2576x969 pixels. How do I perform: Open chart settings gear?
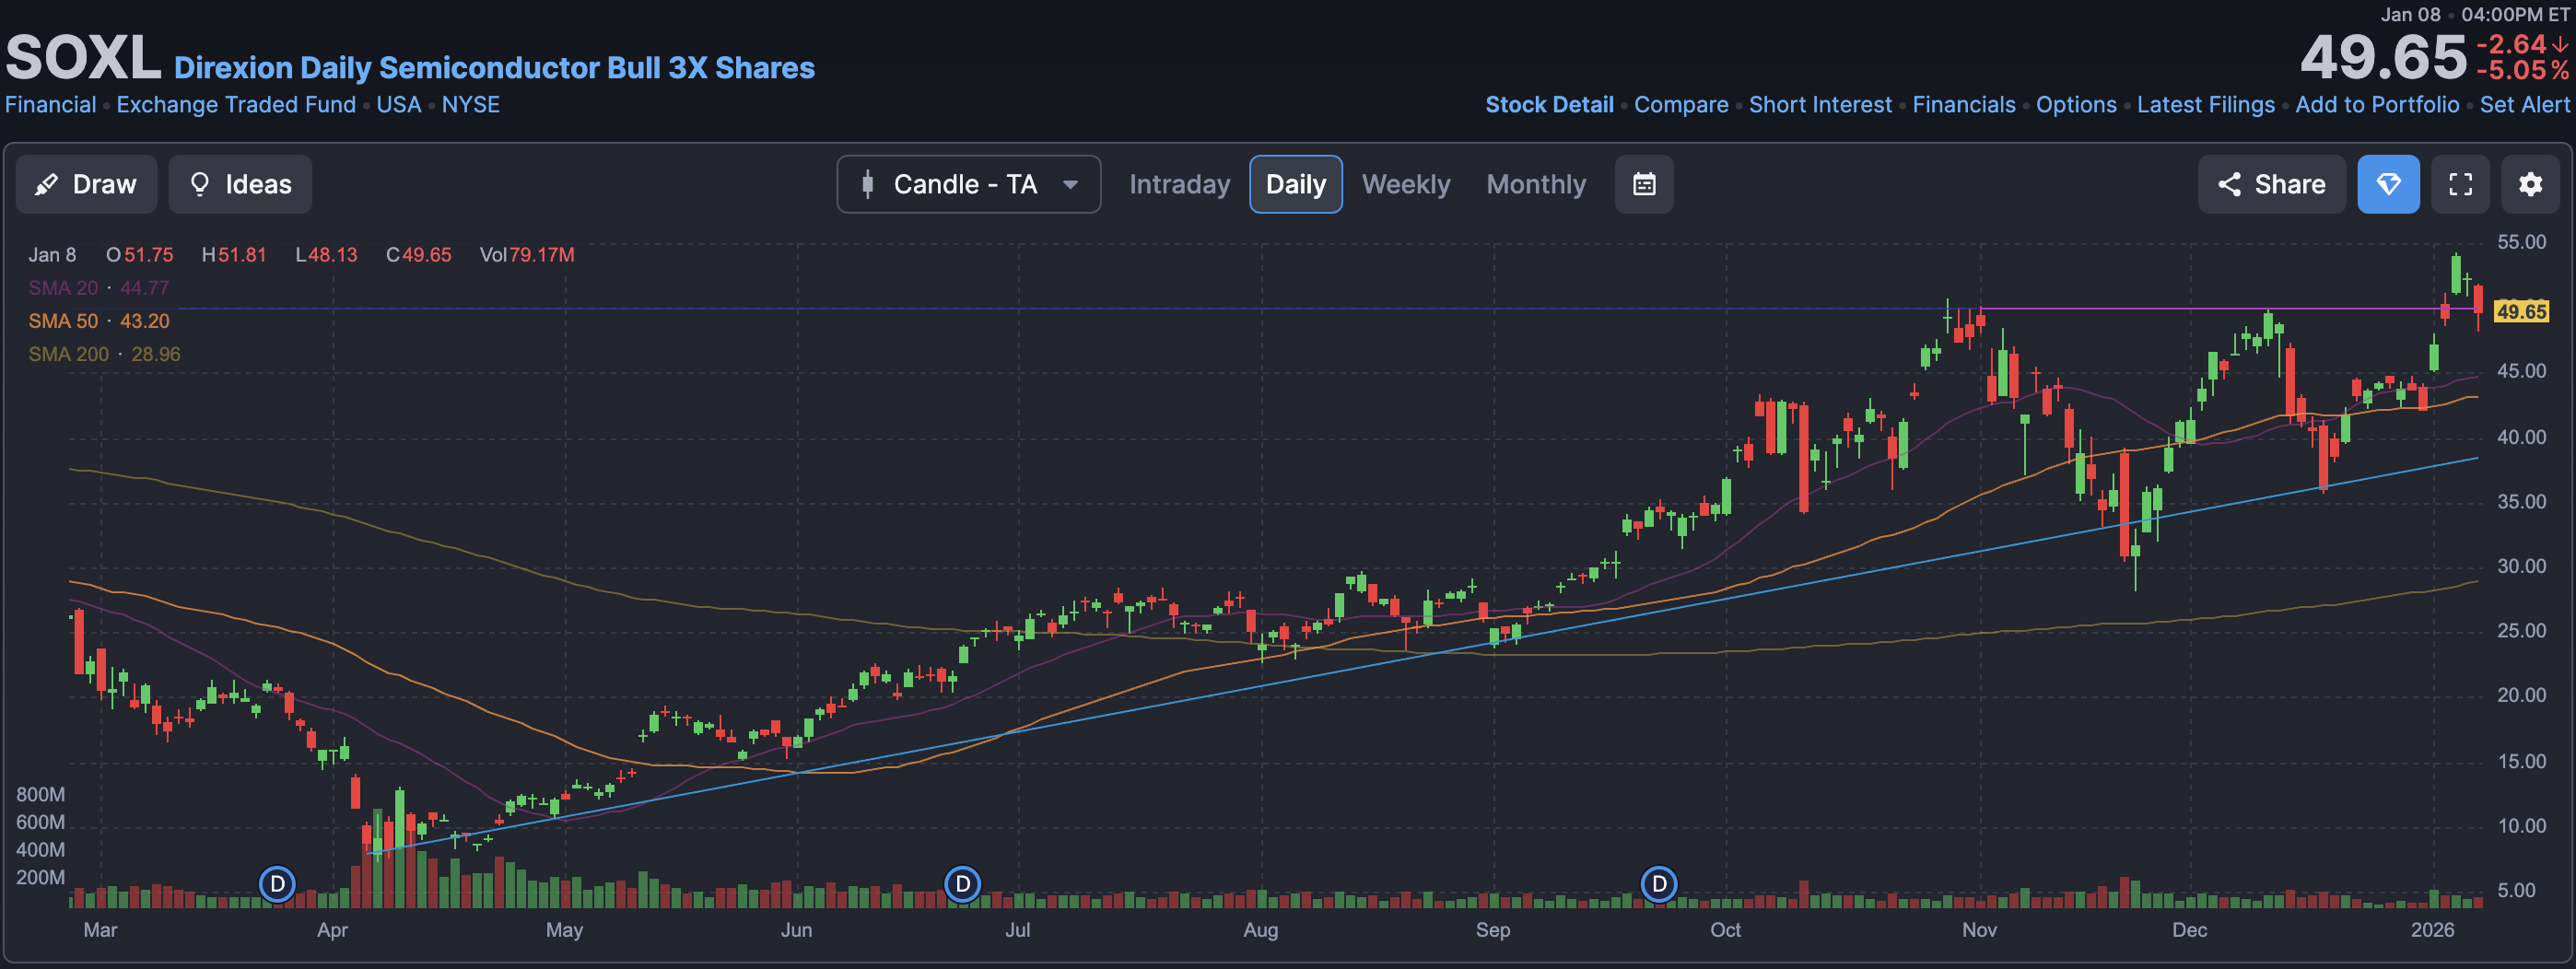click(x=2530, y=184)
